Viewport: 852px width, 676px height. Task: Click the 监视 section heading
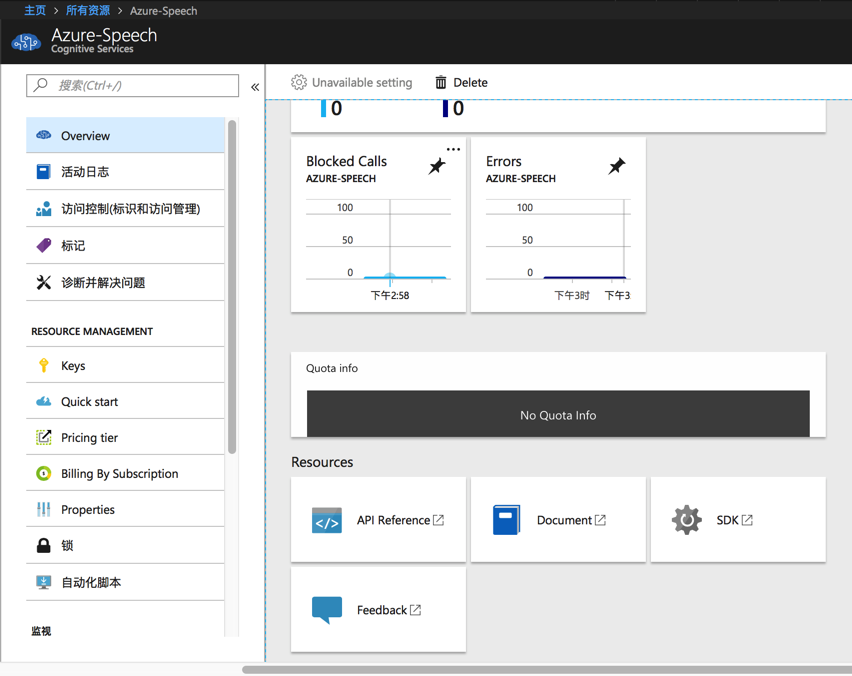(x=41, y=631)
